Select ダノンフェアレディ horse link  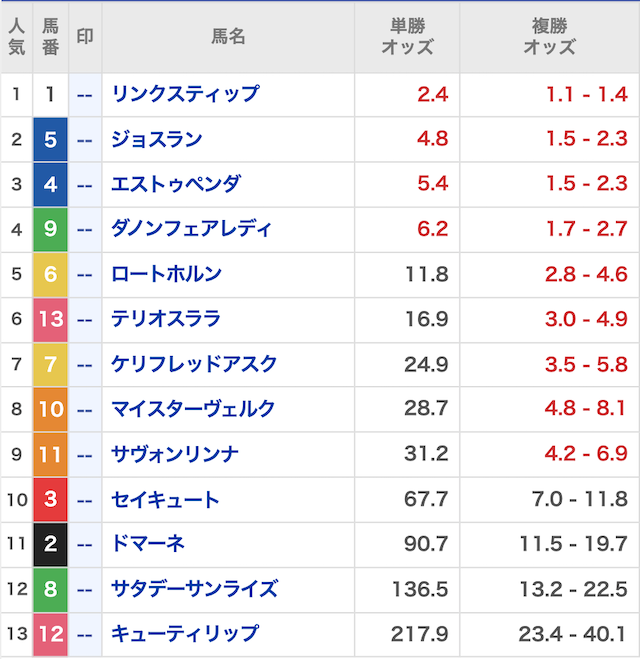coord(191,229)
